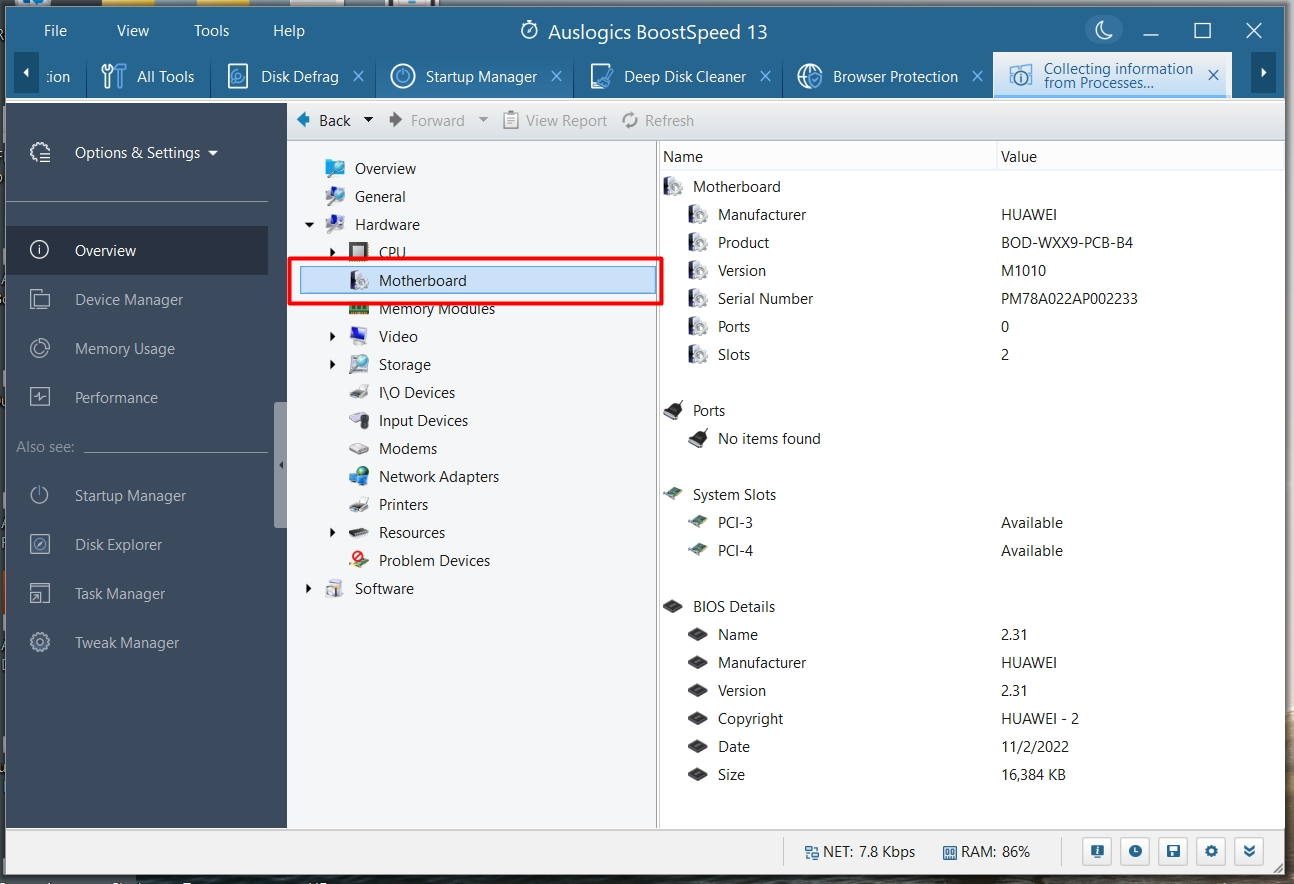
Task: Open the Tools menu
Action: click(x=211, y=31)
